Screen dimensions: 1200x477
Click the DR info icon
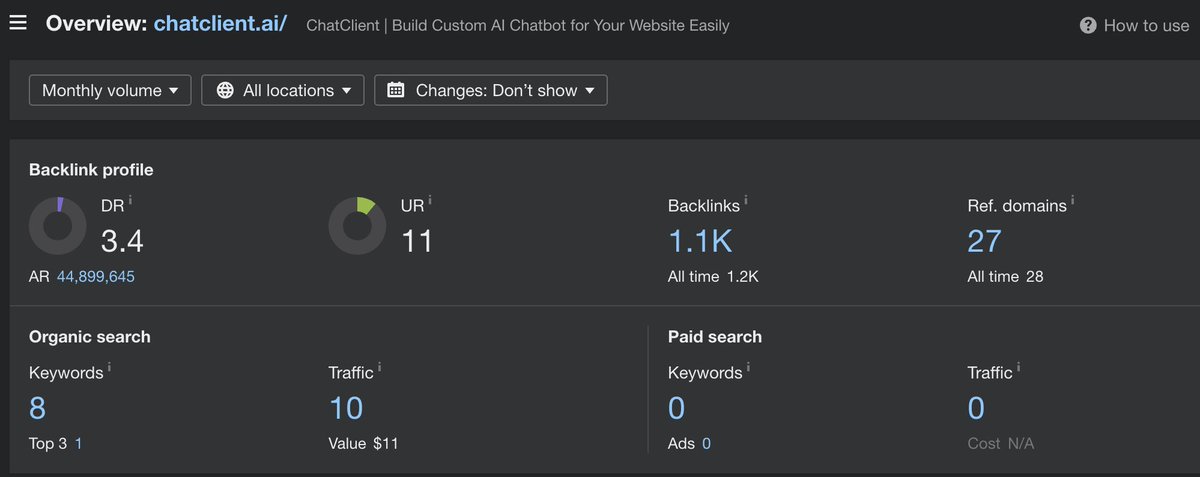pyautogui.click(x=130, y=200)
